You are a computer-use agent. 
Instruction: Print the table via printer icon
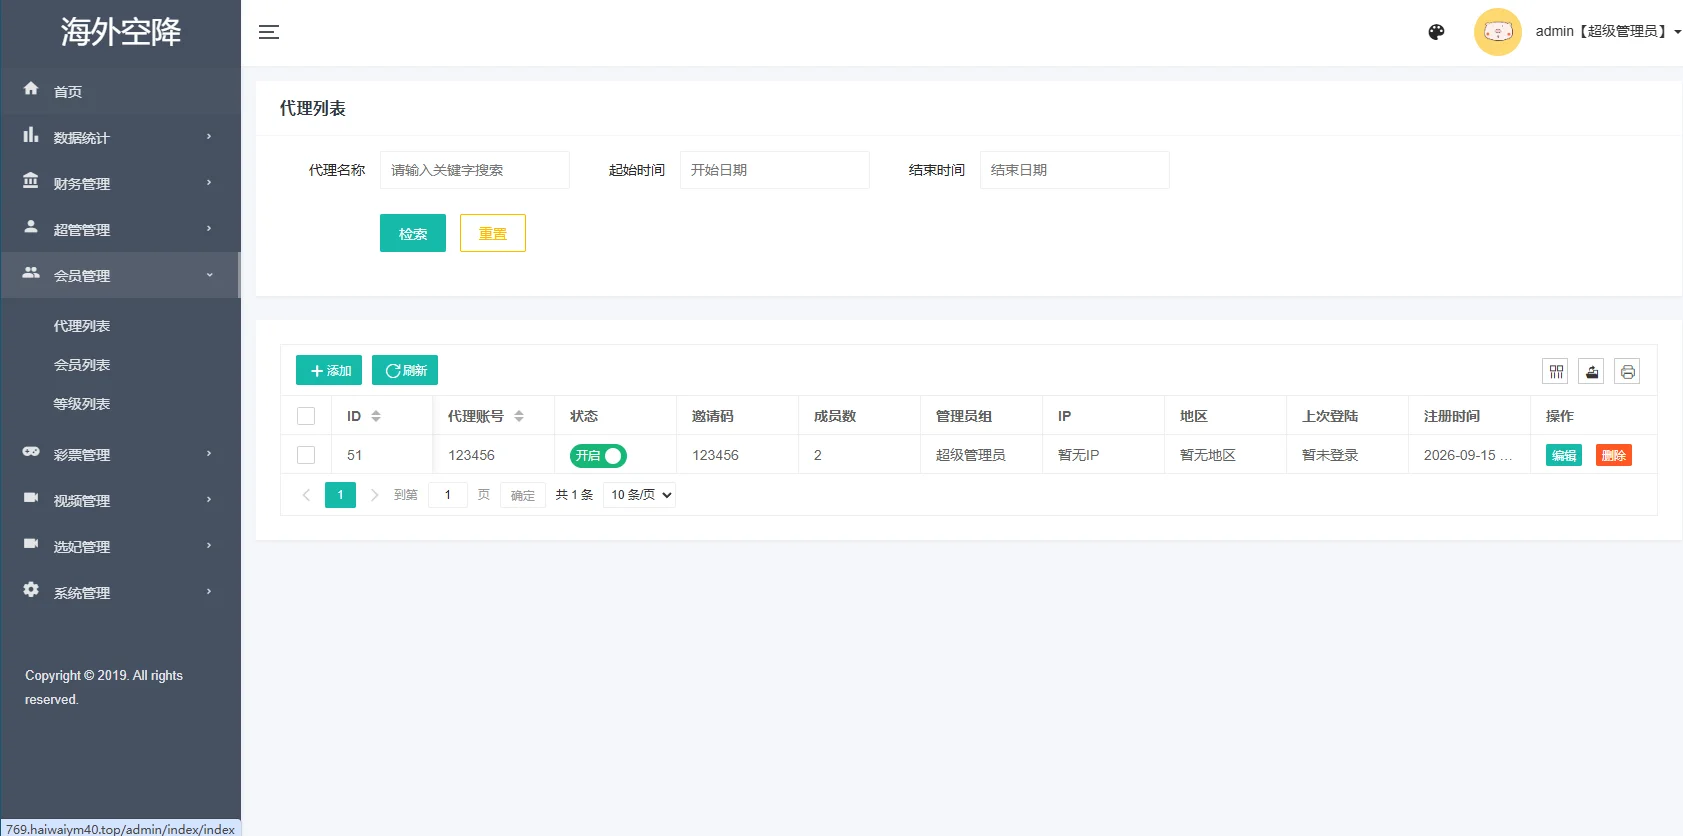1628,372
